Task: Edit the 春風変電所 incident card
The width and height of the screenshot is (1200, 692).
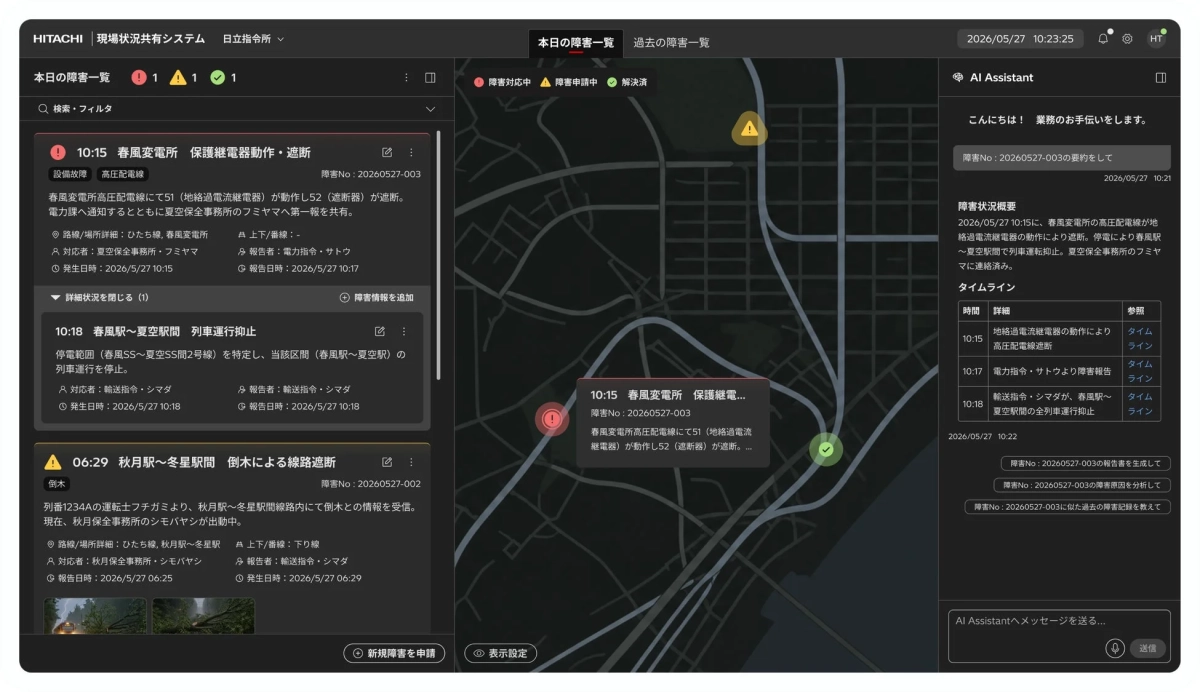Action: tap(387, 152)
